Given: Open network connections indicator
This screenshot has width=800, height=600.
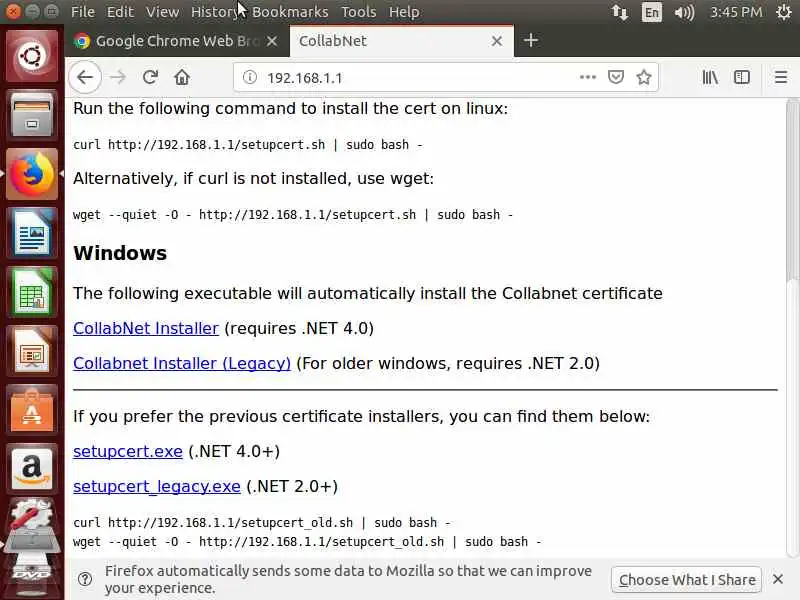Looking at the screenshot, I should (619, 12).
